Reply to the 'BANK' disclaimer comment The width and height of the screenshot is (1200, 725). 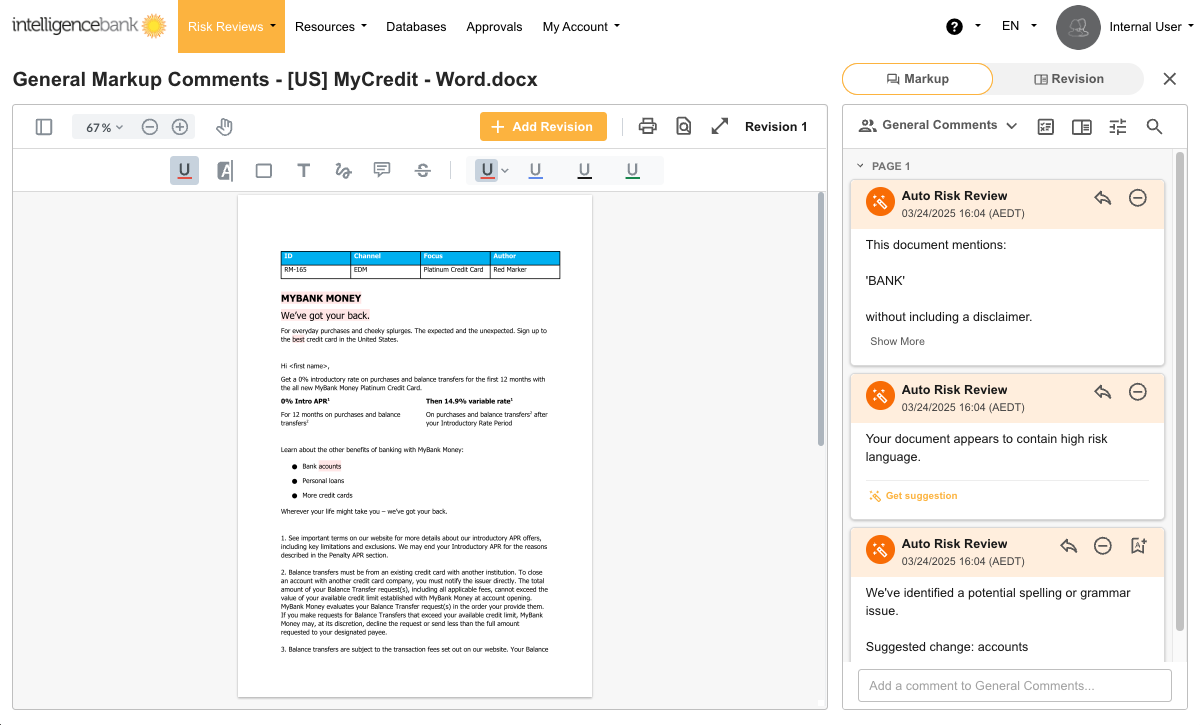[x=1103, y=198]
